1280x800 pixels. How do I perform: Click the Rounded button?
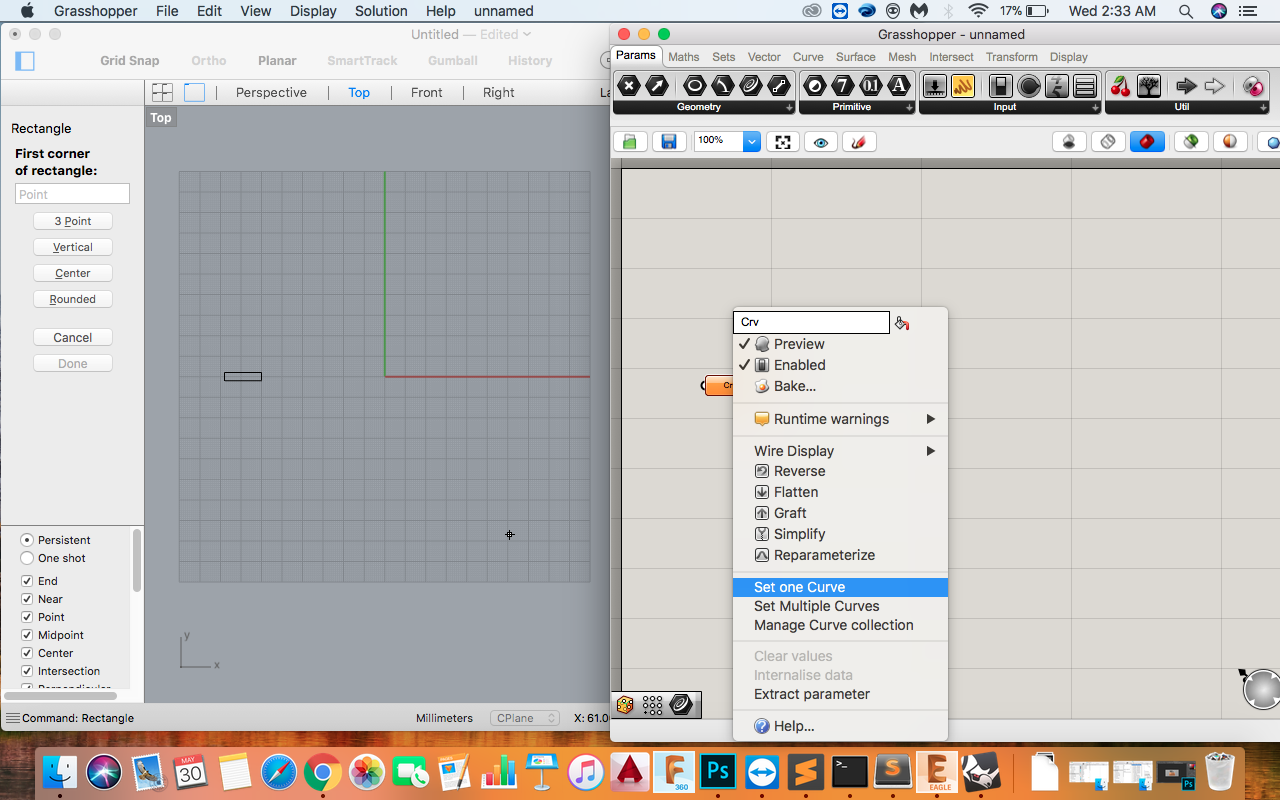(x=73, y=299)
